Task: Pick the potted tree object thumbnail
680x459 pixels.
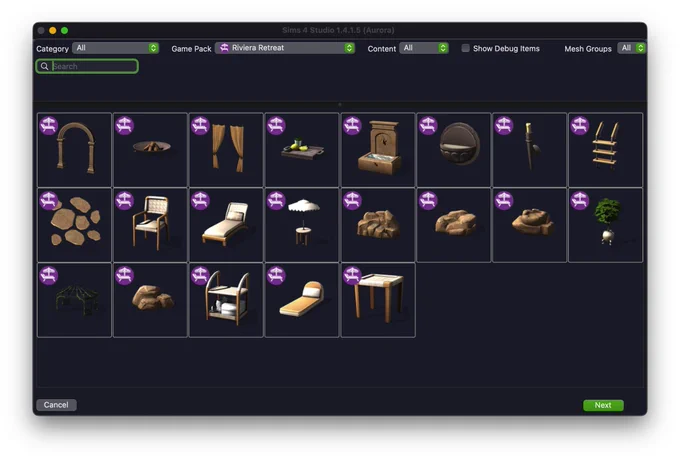Action: click(x=605, y=225)
